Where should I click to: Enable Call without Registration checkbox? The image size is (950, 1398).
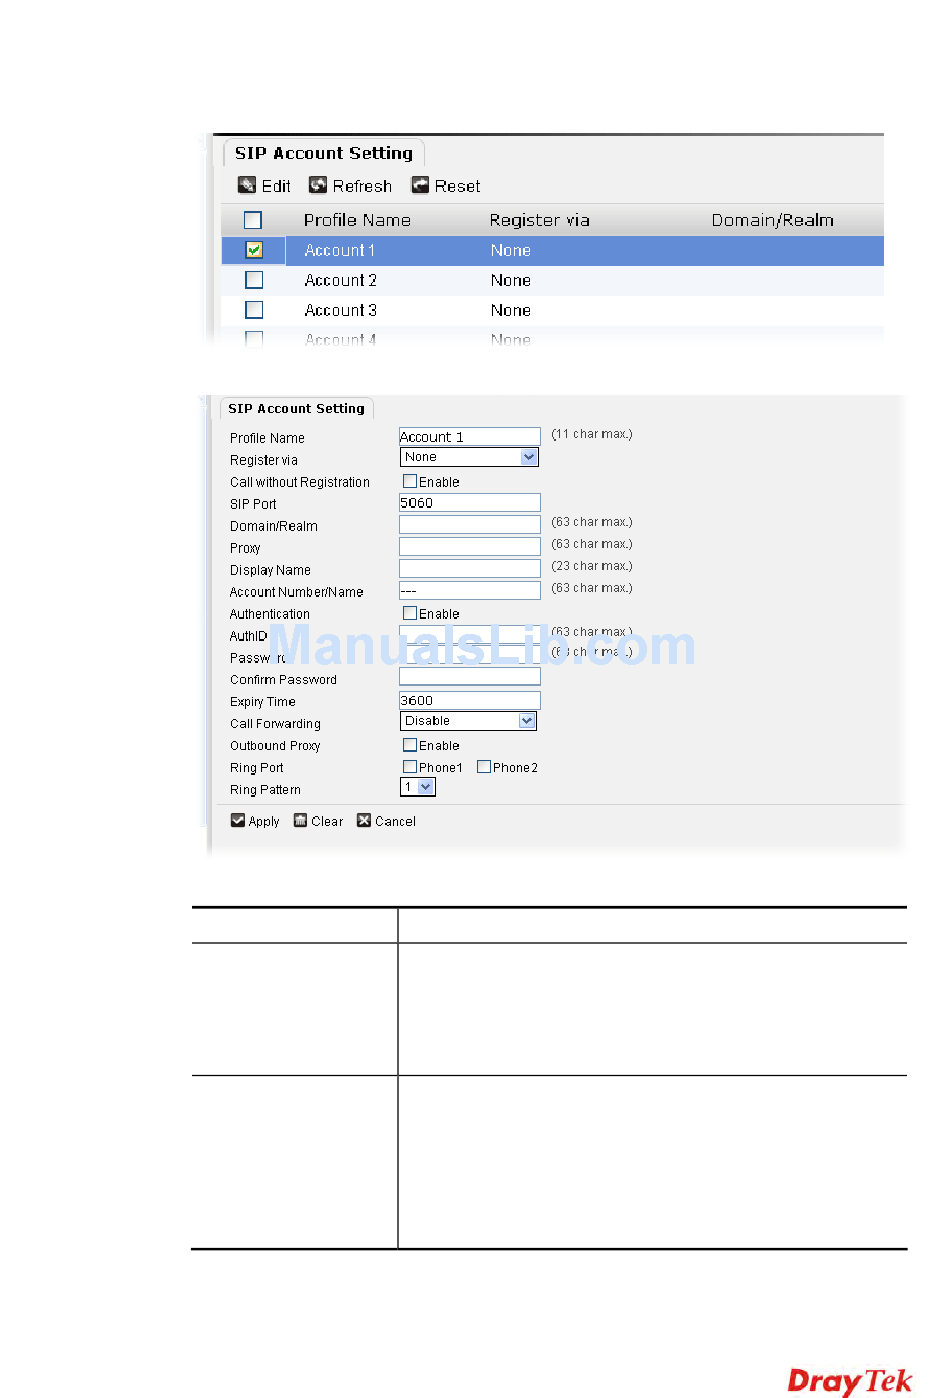pos(410,481)
